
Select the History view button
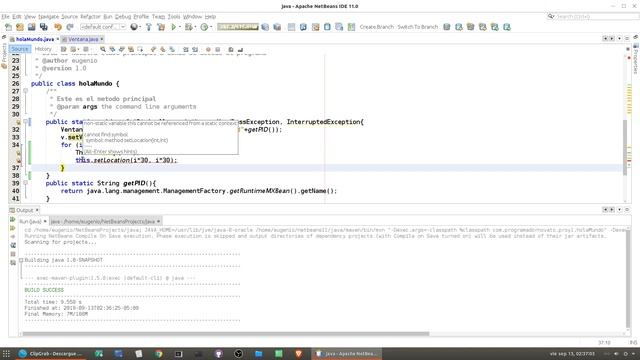[43, 49]
